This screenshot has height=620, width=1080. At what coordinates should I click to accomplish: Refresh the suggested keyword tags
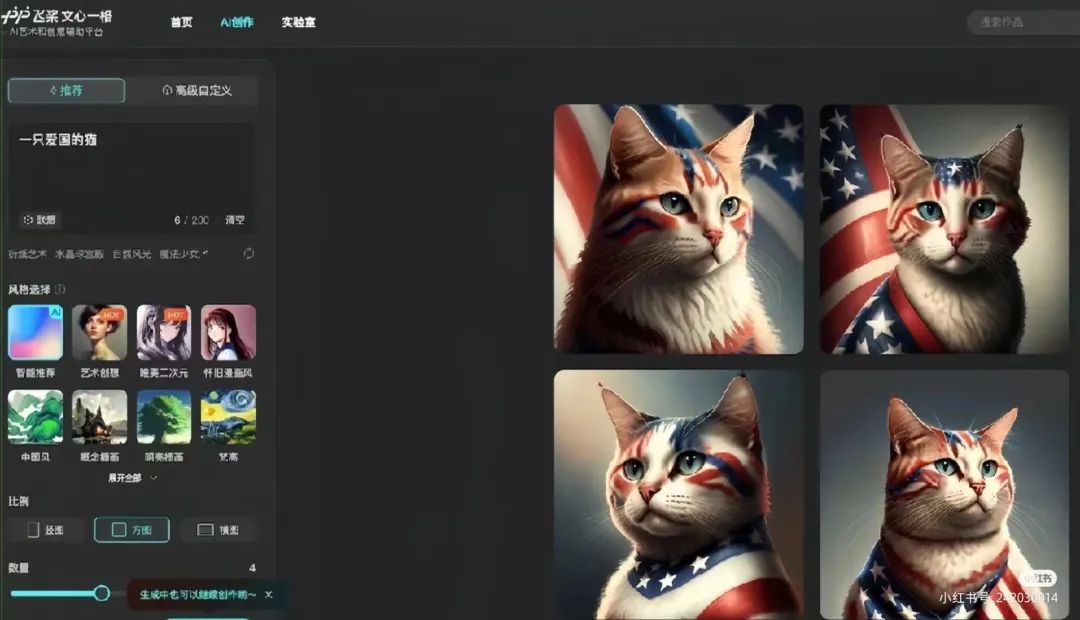point(249,254)
